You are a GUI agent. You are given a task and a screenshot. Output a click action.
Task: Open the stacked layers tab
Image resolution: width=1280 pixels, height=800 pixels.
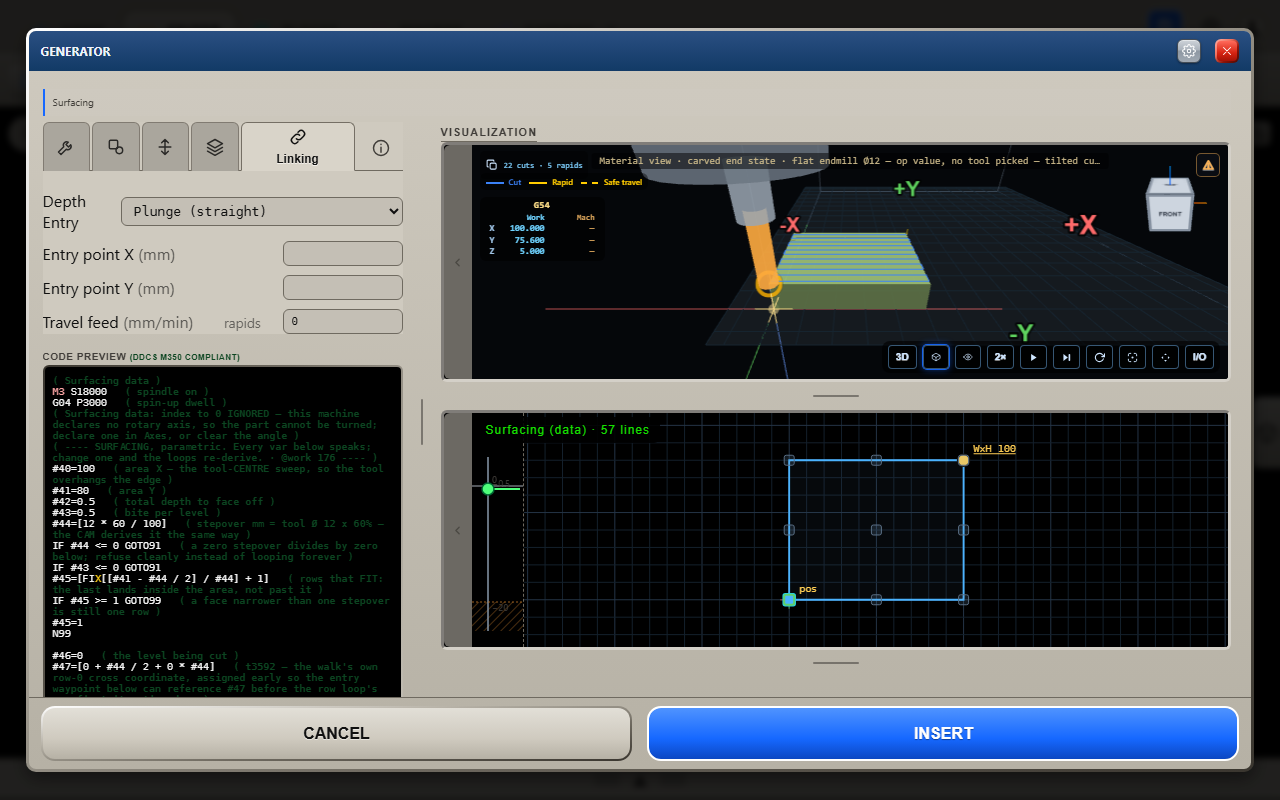click(x=215, y=147)
